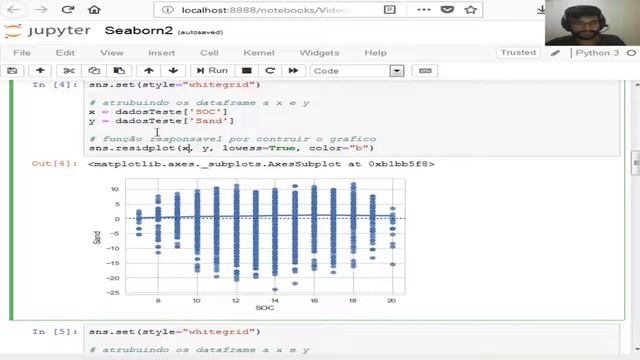Click the y = dadosTeste['Sand'] line
Viewport: 640px width, 360px height.
click(162, 121)
